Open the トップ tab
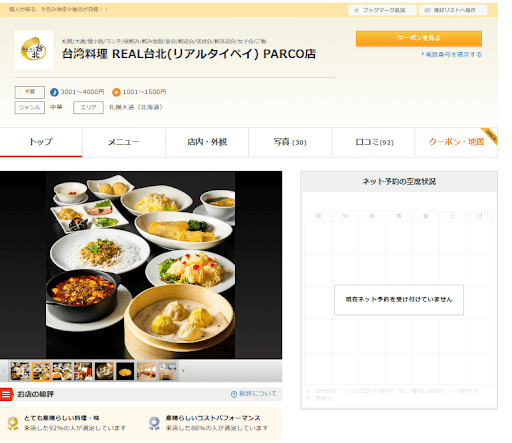 [41, 142]
